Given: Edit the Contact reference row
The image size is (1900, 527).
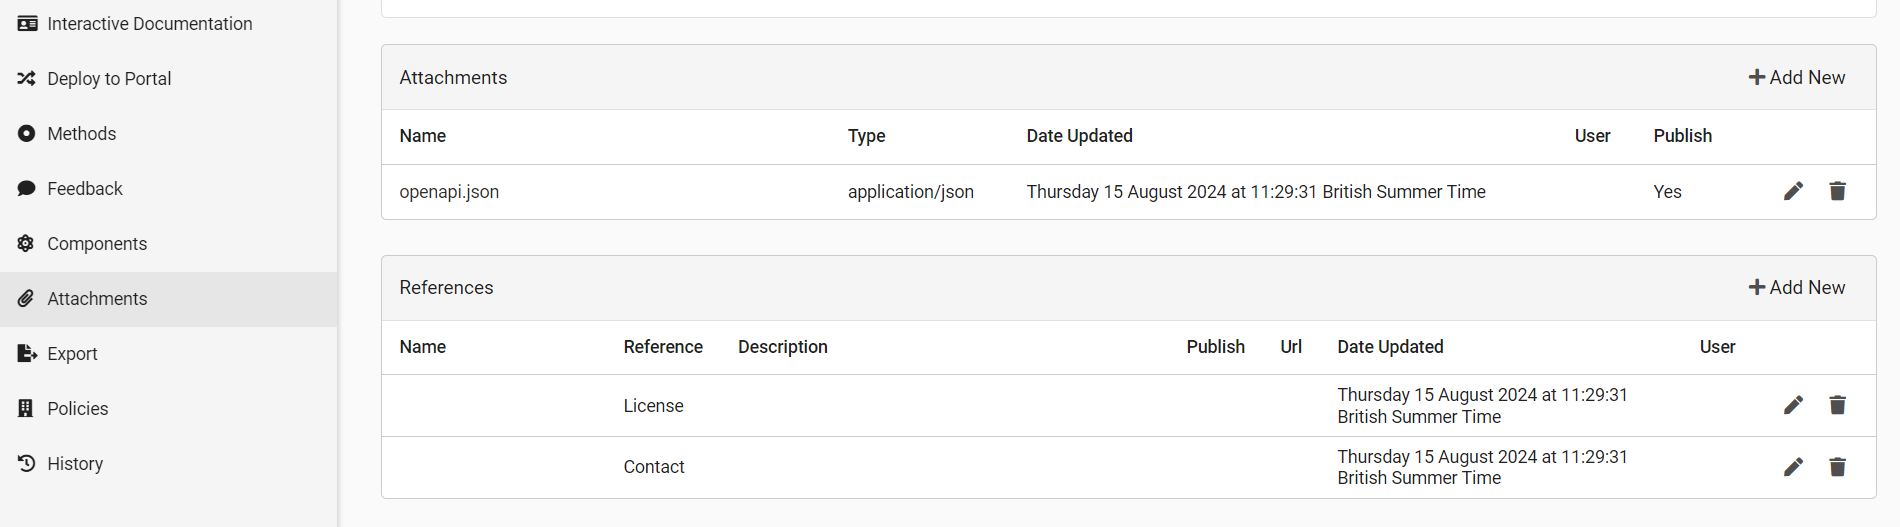Looking at the screenshot, I should pos(1793,467).
